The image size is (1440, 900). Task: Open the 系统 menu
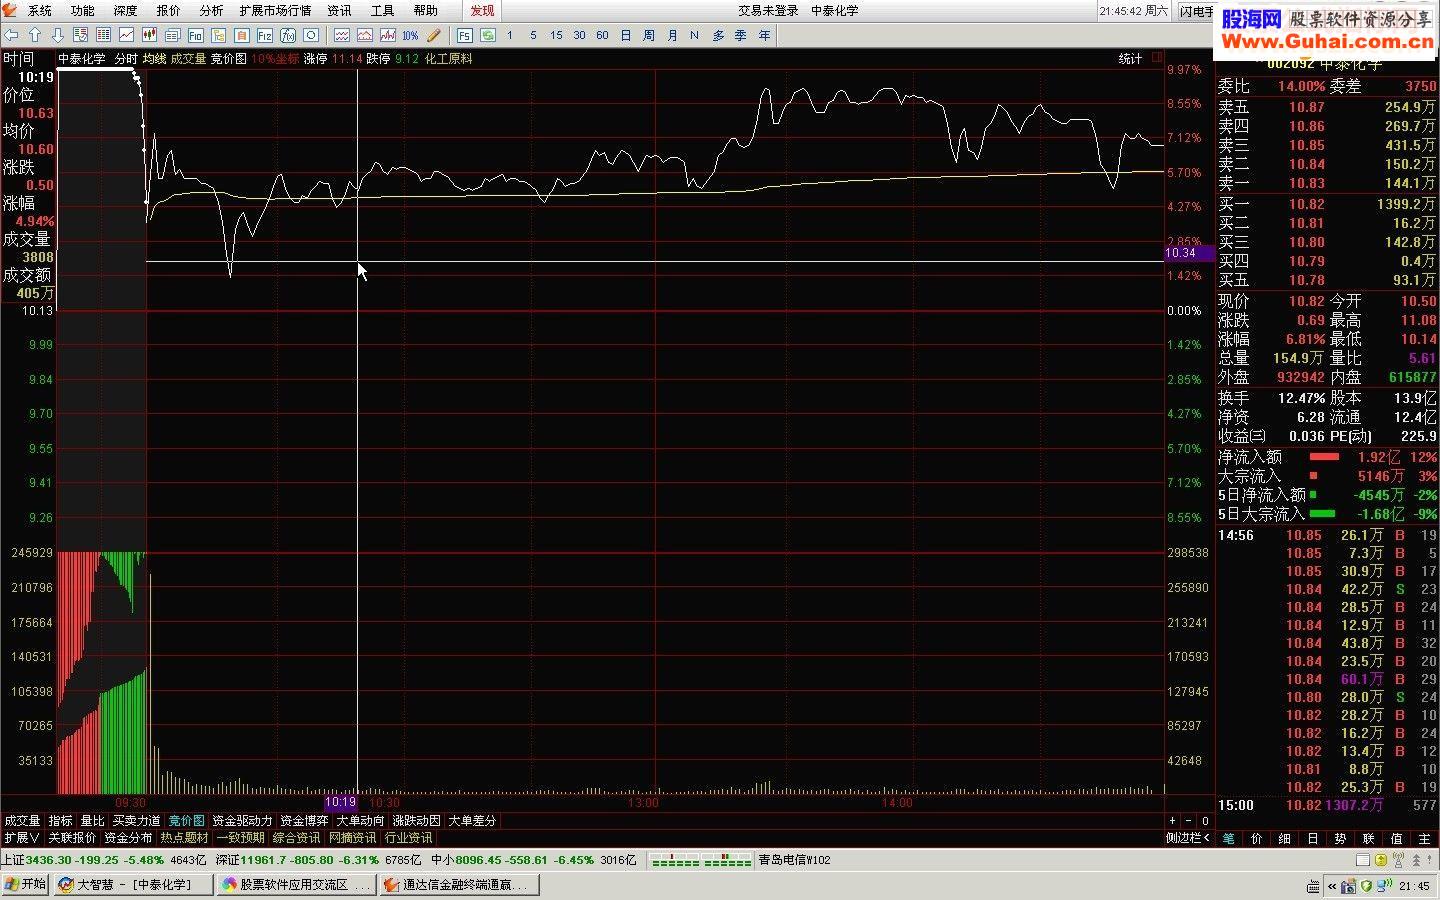(x=40, y=10)
